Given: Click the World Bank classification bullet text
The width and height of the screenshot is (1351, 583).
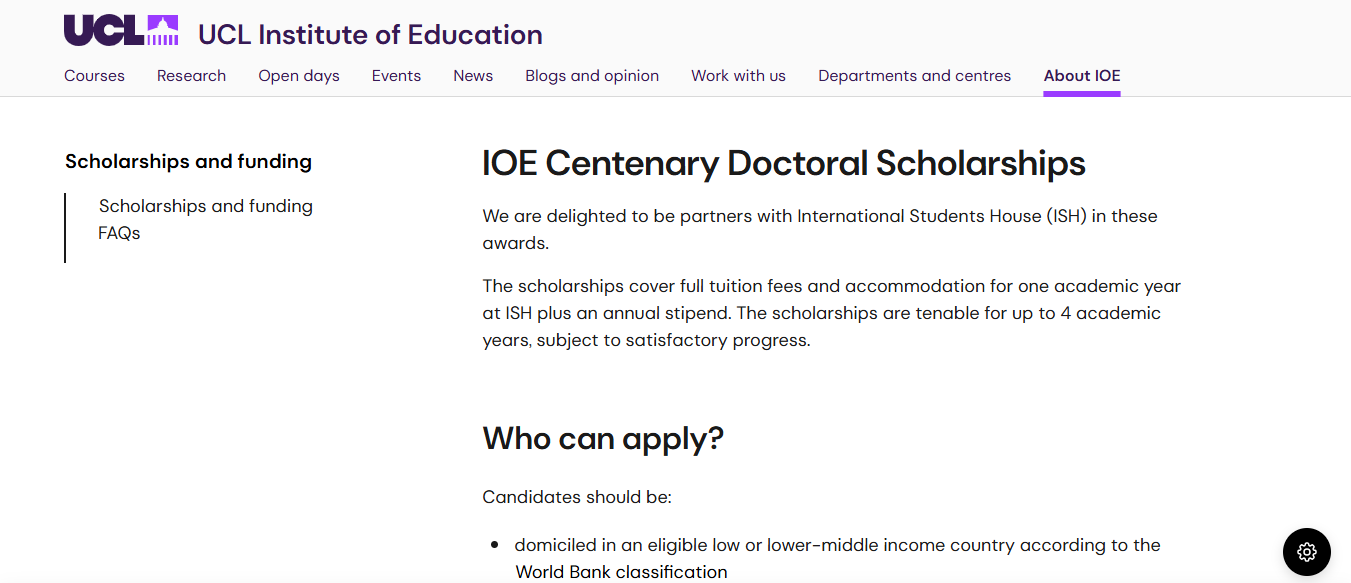Looking at the screenshot, I should pos(620,571).
